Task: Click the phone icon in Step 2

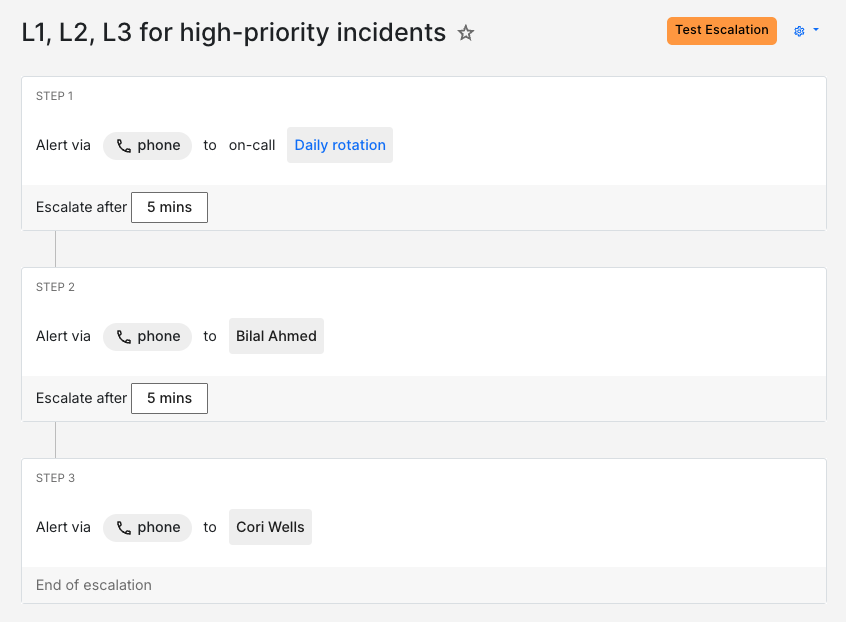Action: [124, 336]
